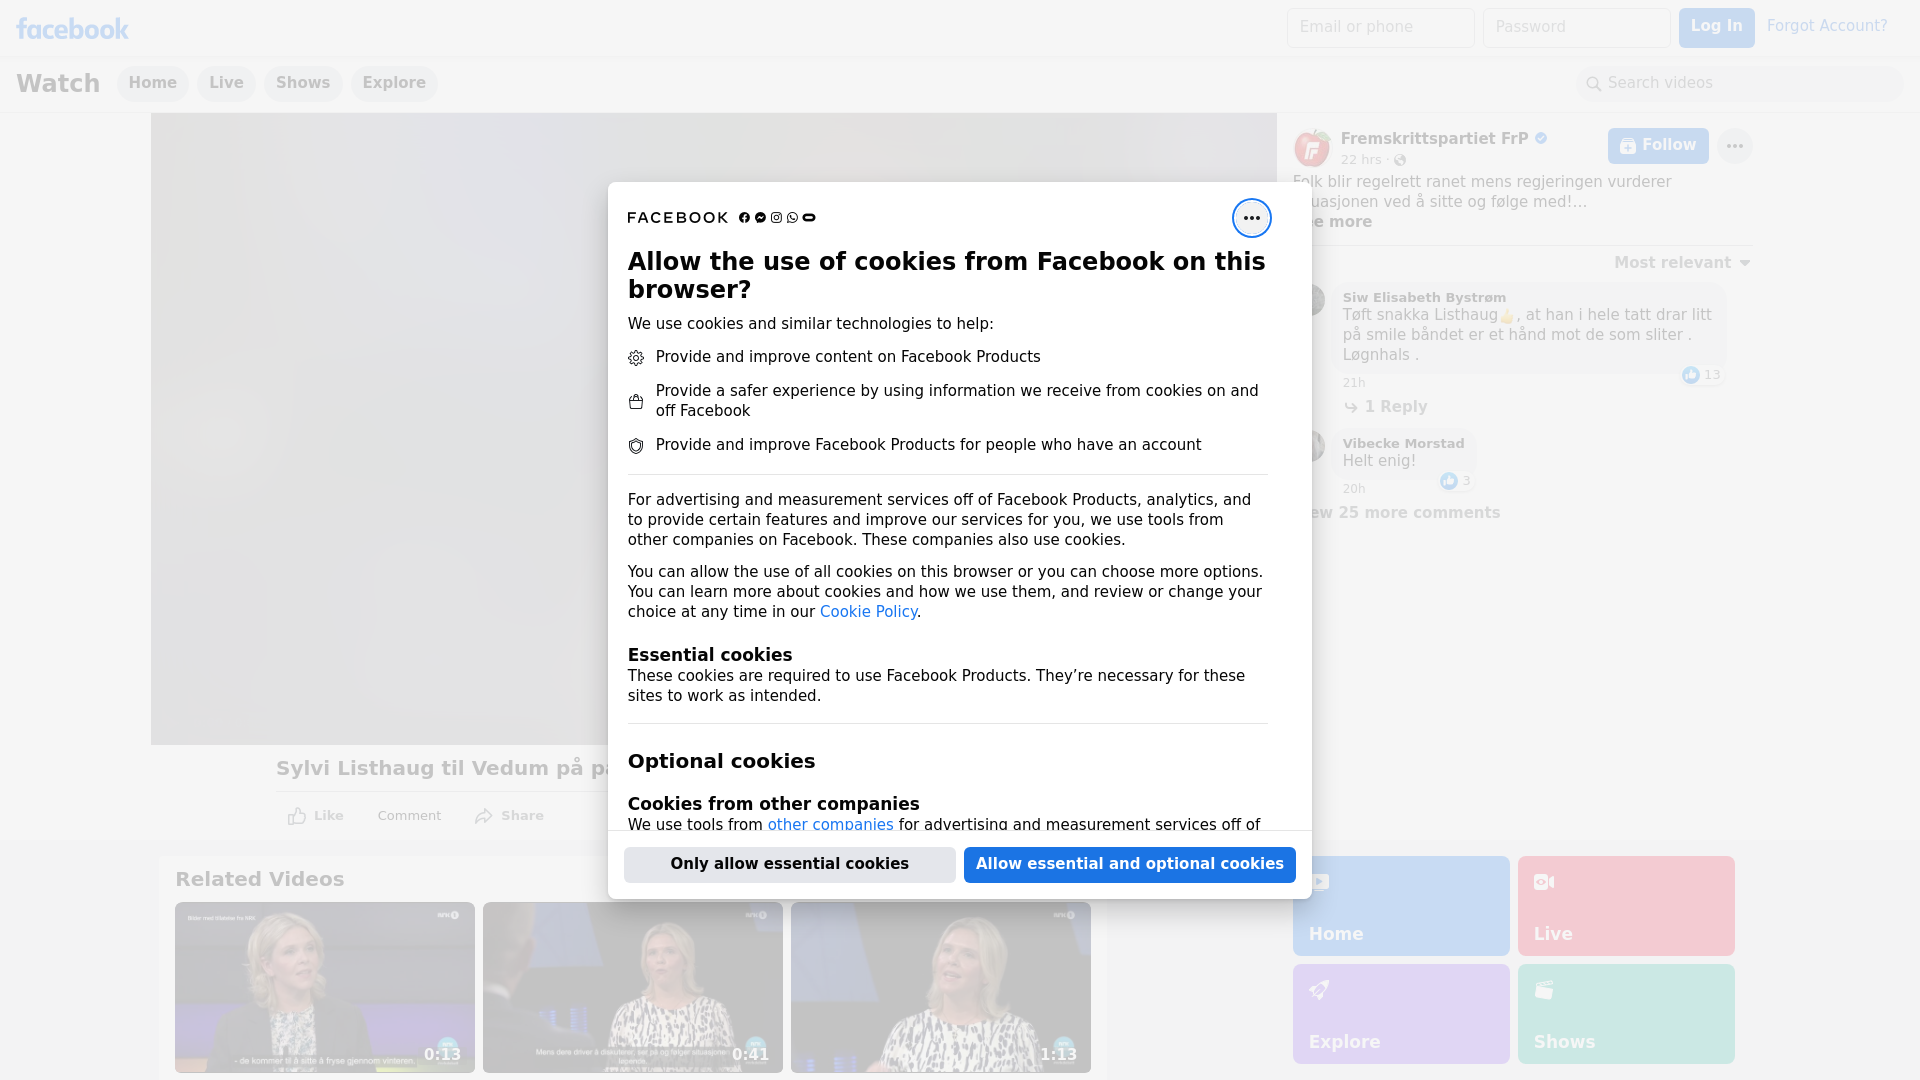Image resolution: width=1920 pixels, height=1080 pixels.
Task: Like the video
Action: tap(315, 816)
